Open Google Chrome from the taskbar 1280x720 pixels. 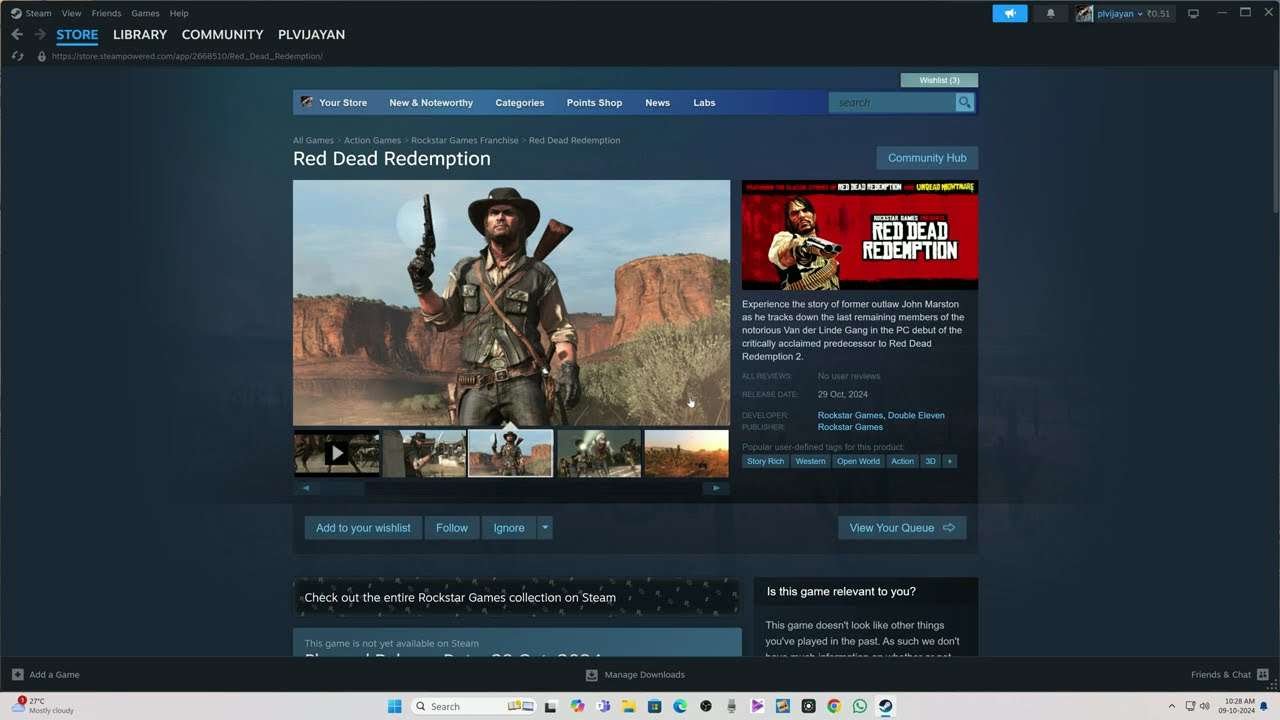pos(834,706)
